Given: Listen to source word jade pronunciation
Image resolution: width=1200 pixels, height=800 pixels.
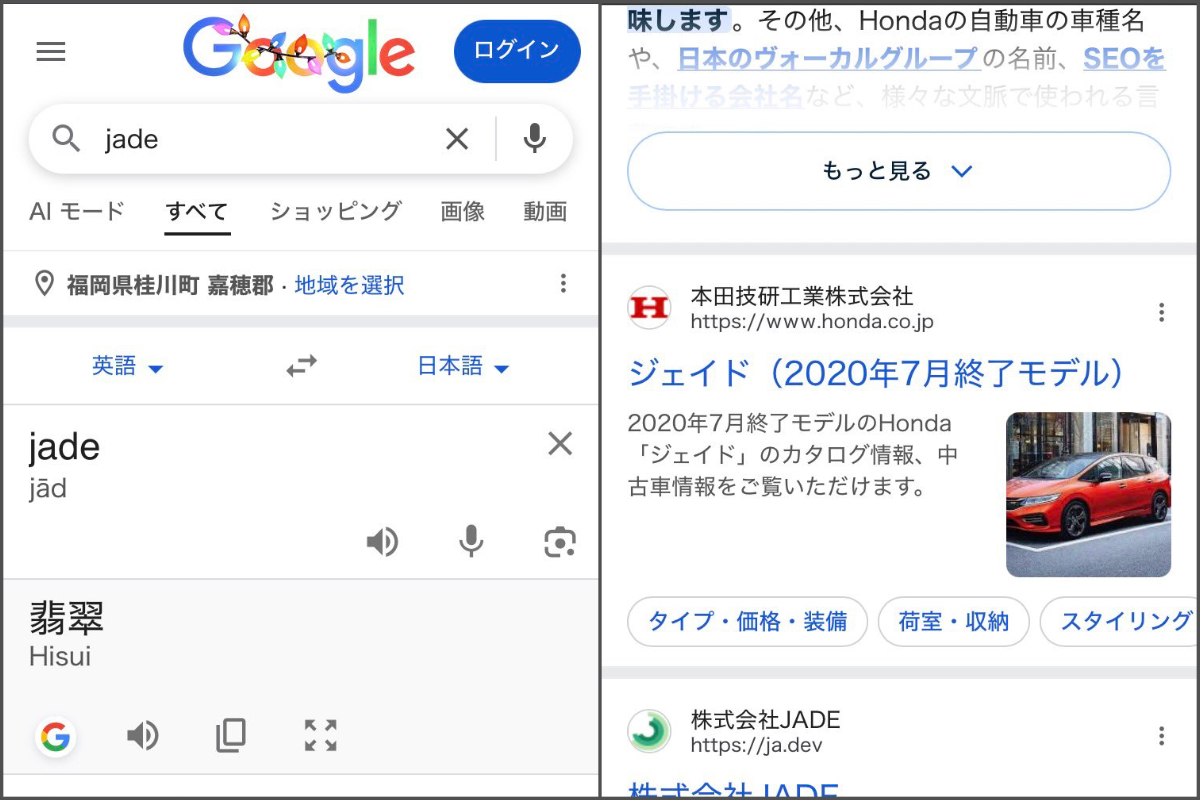Looking at the screenshot, I should click(382, 542).
